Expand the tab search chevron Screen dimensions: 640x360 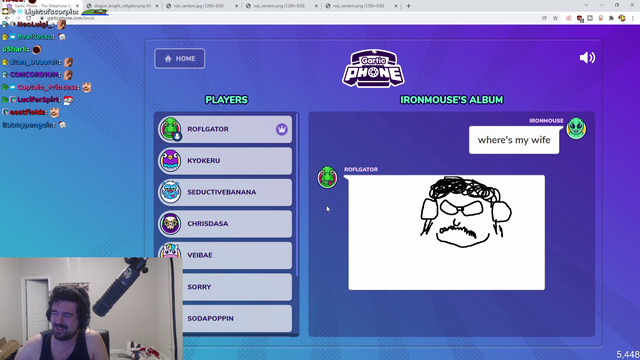pyautogui.click(x=586, y=5)
